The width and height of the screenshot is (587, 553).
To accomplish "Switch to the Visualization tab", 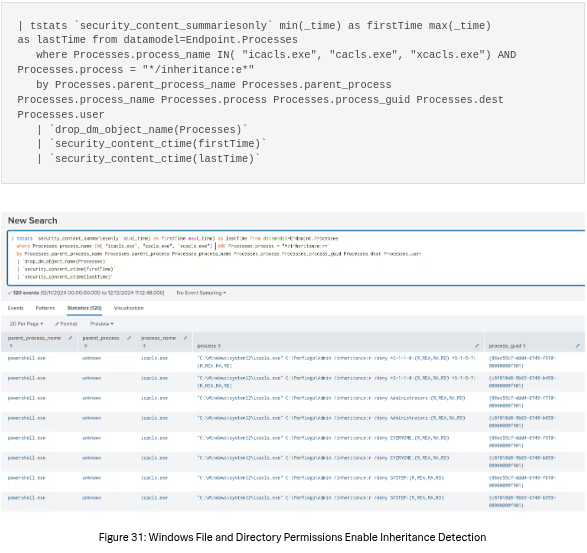I will pos(129,308).
